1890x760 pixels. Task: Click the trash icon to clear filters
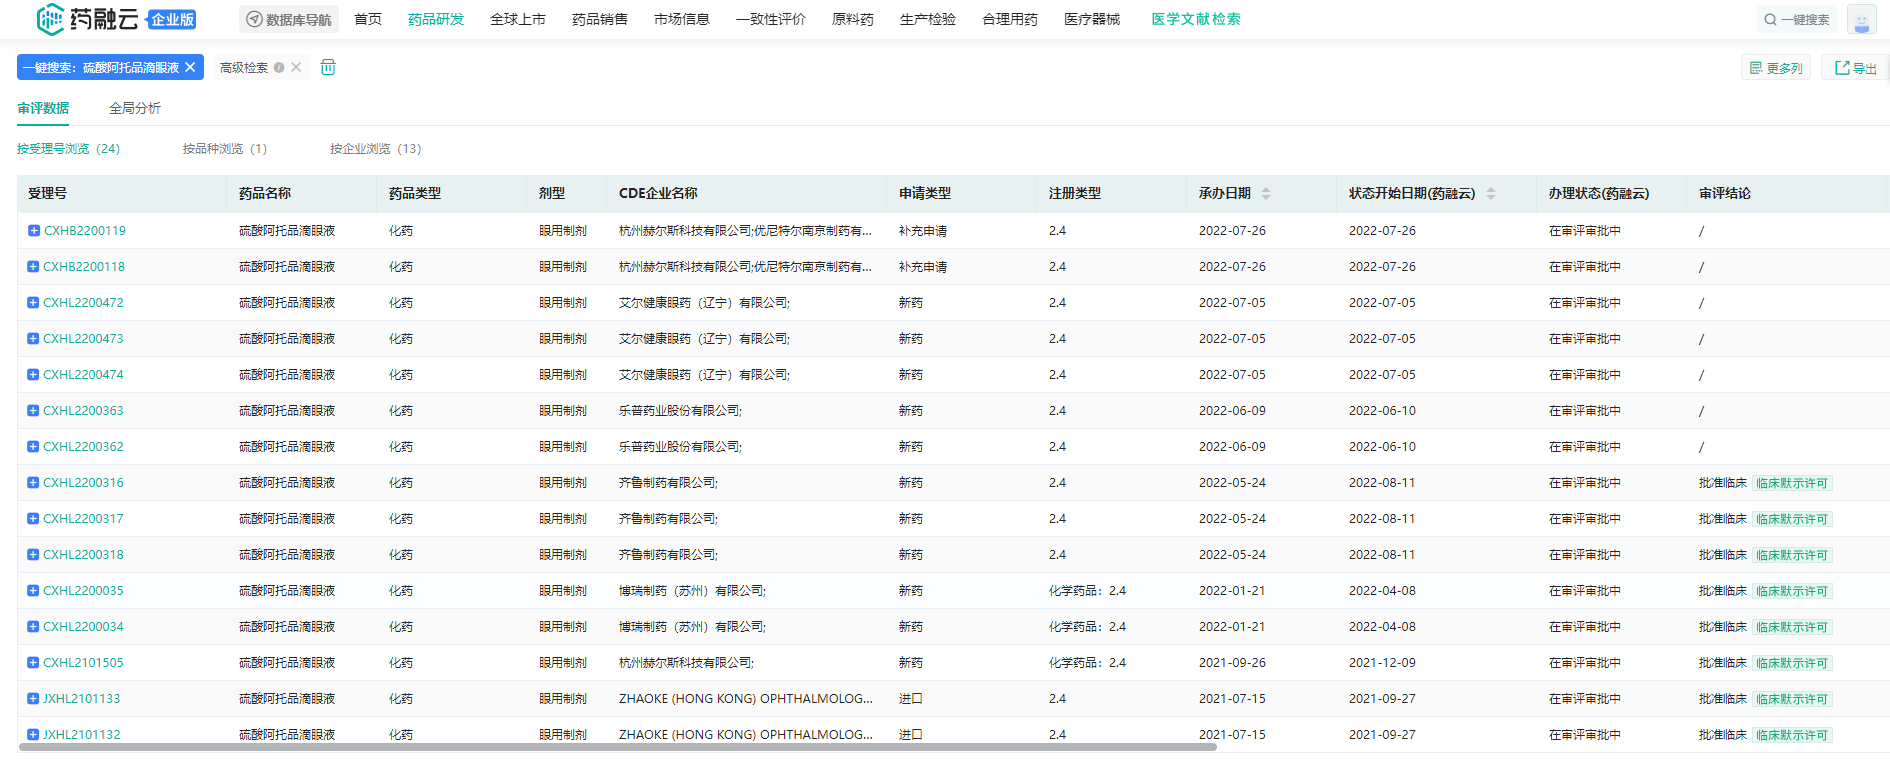coord(328,67)
